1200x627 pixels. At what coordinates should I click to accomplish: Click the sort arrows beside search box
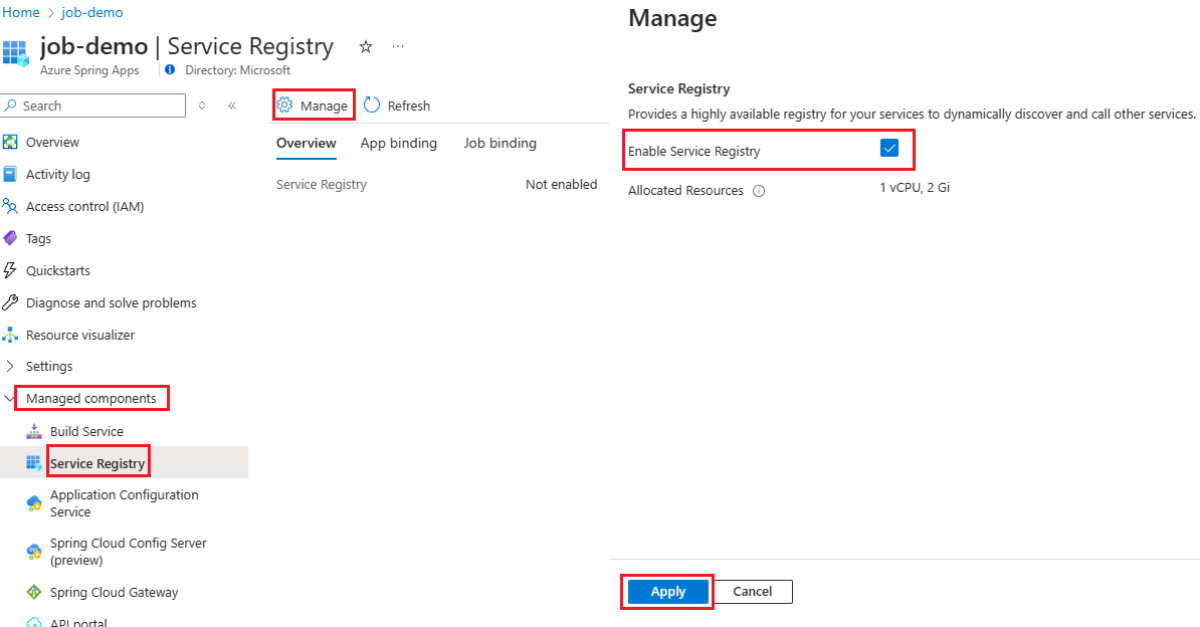202,105
